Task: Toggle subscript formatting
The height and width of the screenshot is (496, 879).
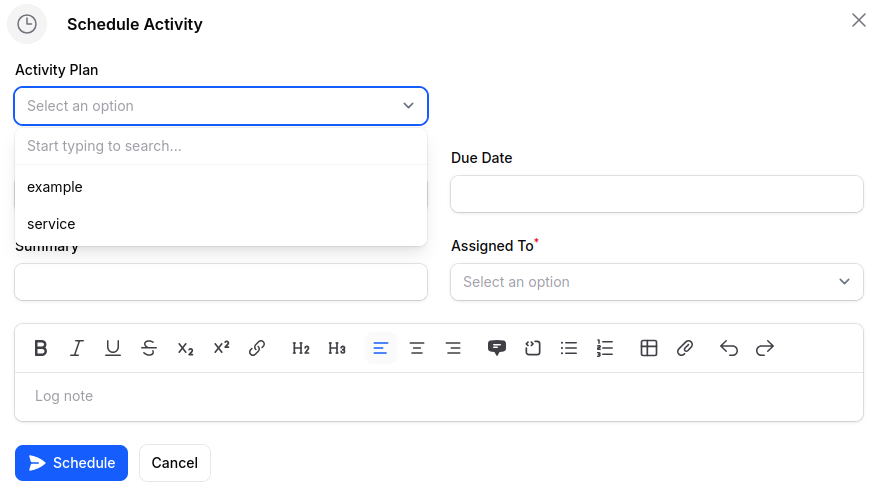Action: [x=185, y=348]
